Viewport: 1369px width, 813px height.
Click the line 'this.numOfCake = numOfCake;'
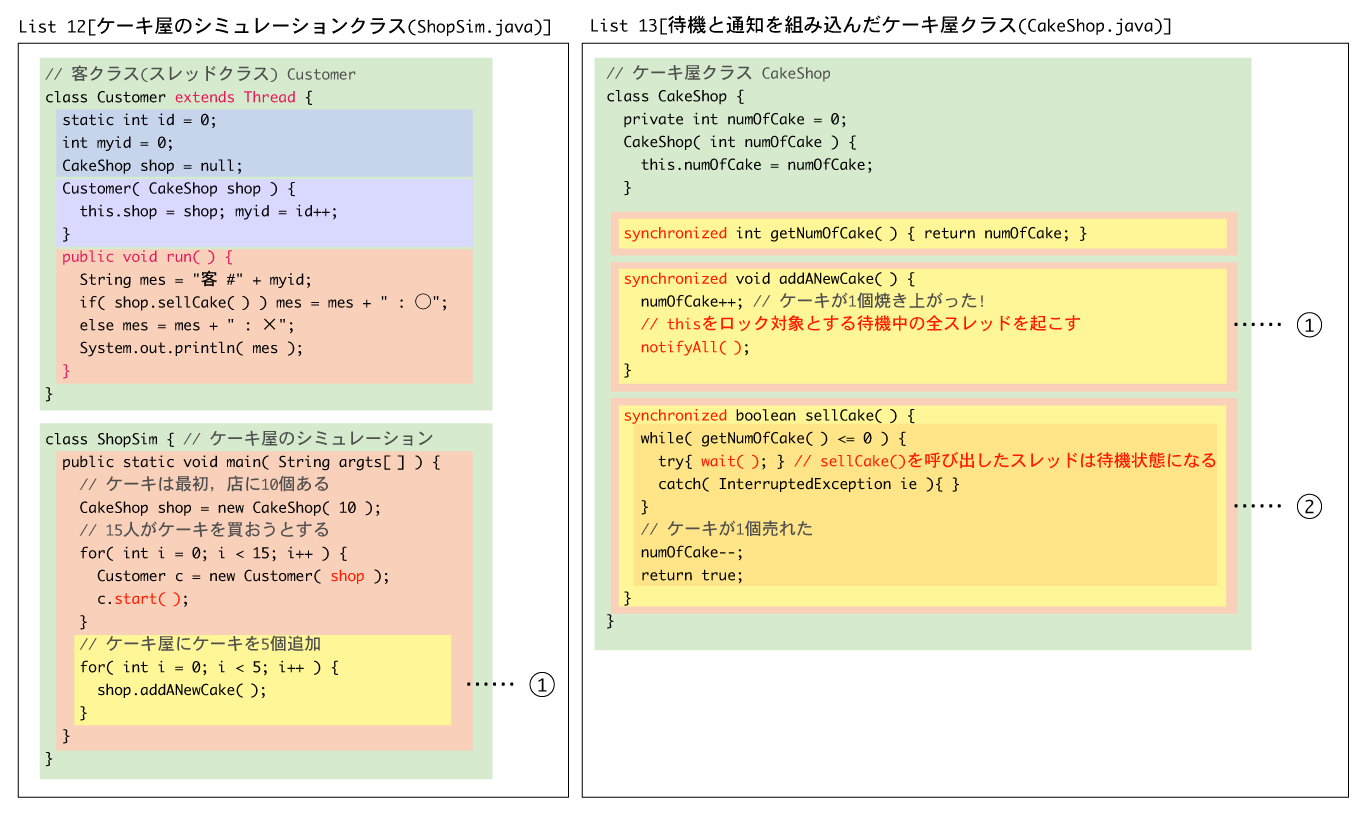point(757,165)
